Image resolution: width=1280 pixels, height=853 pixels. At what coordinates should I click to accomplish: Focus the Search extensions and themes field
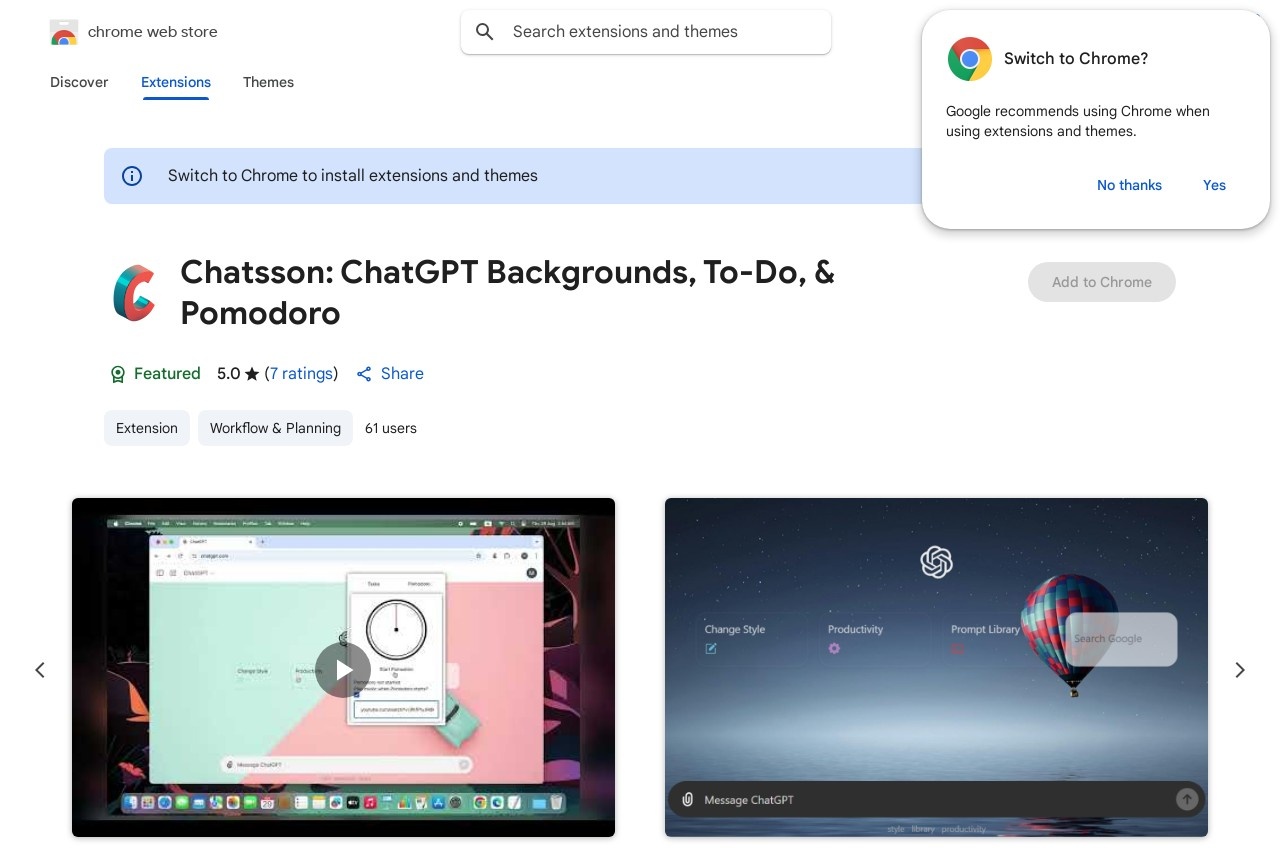click(646, 32)
